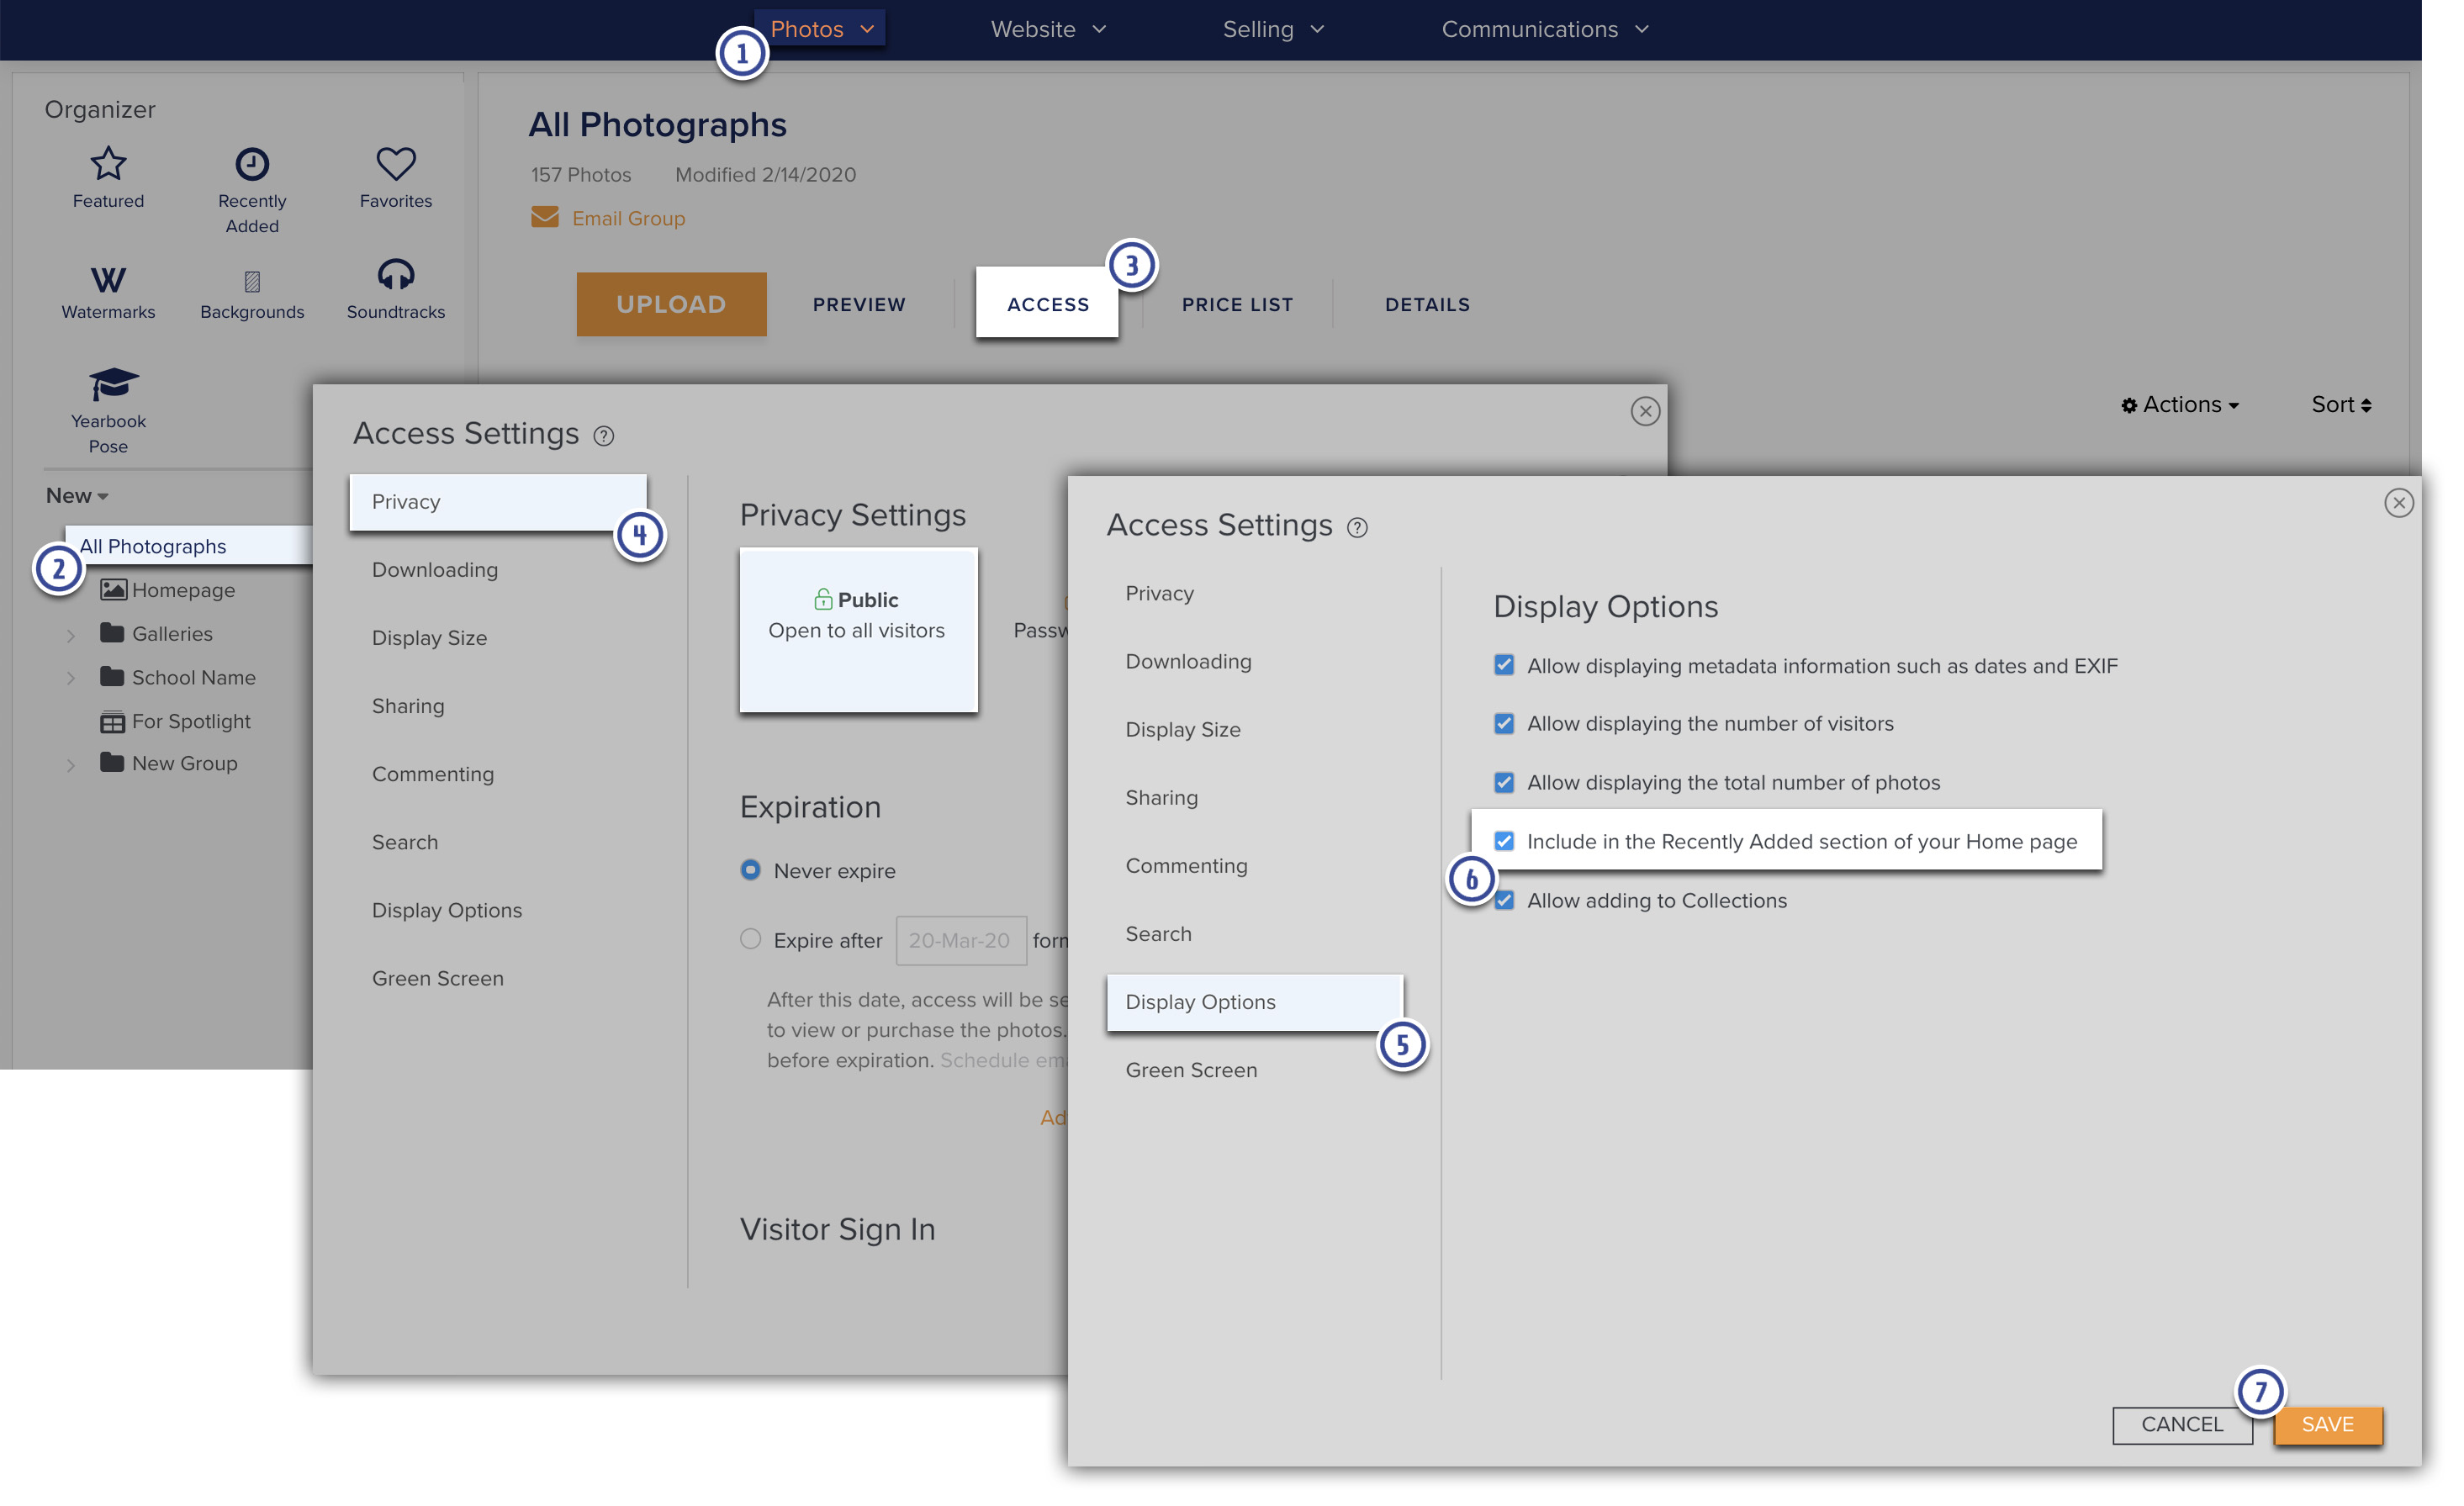The image size is (2464, 1506).
Task: Open the Soundtracks headphones icon
Action: 396,275
